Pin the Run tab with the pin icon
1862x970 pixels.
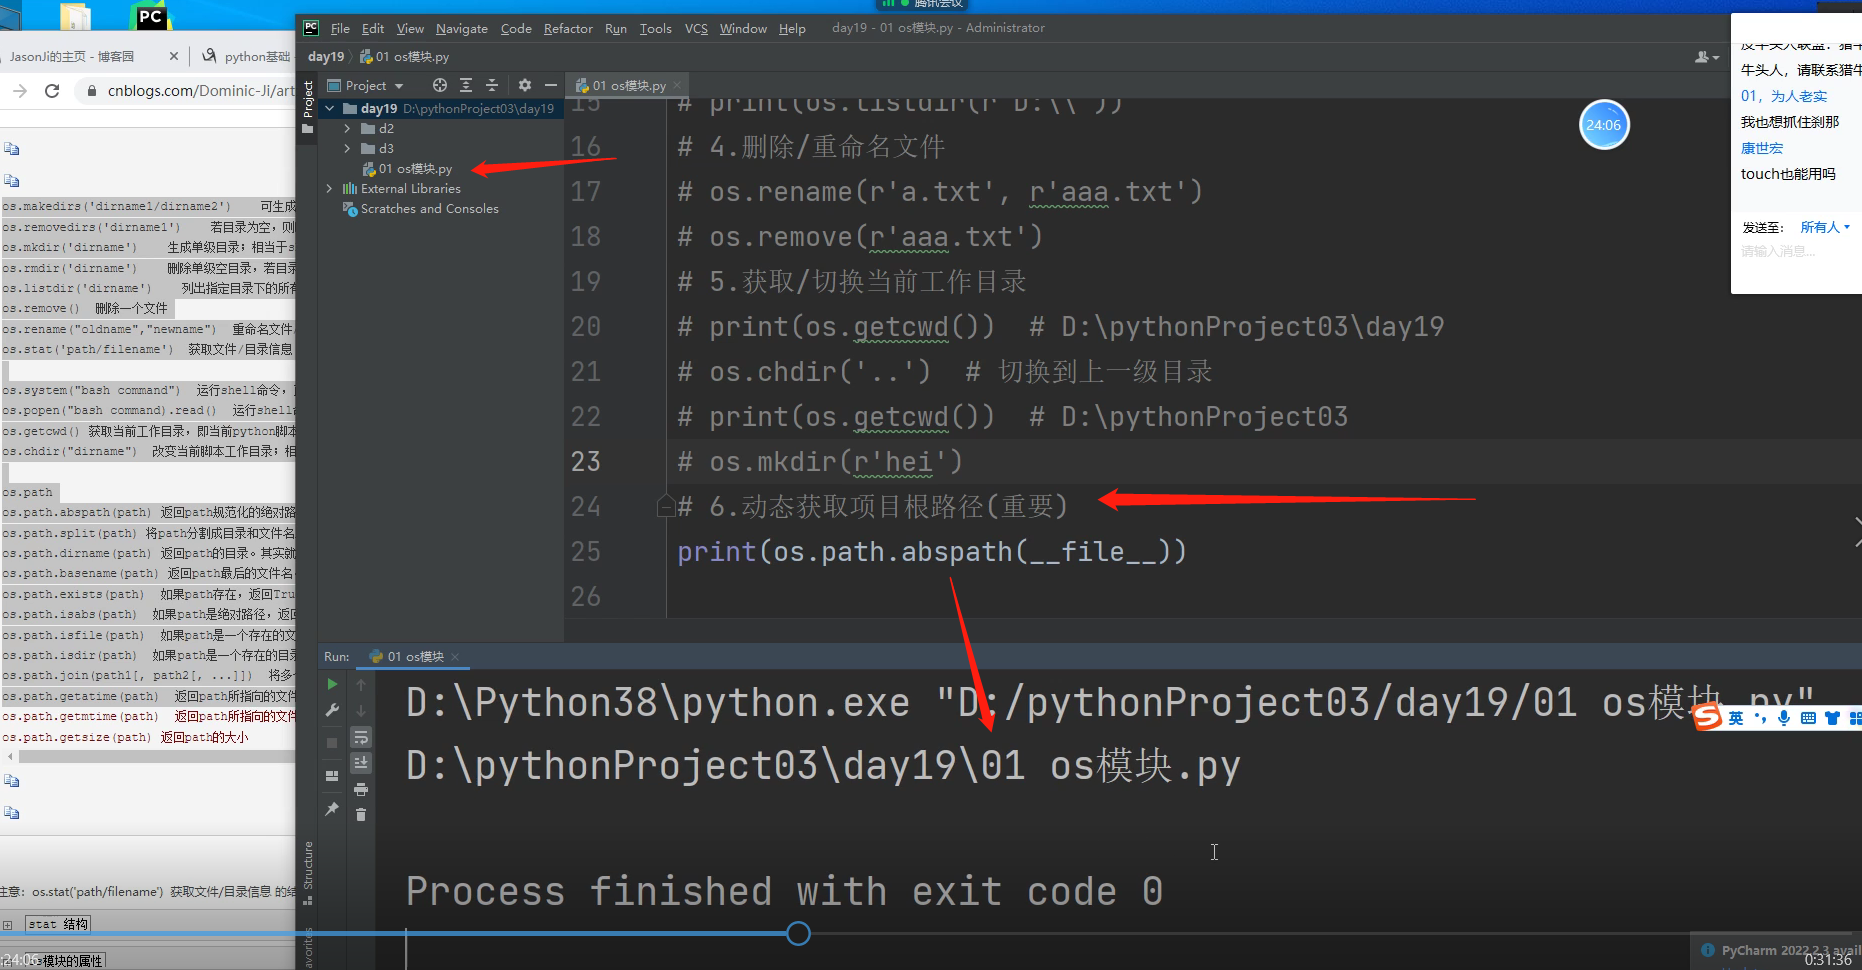pos(332,808)
